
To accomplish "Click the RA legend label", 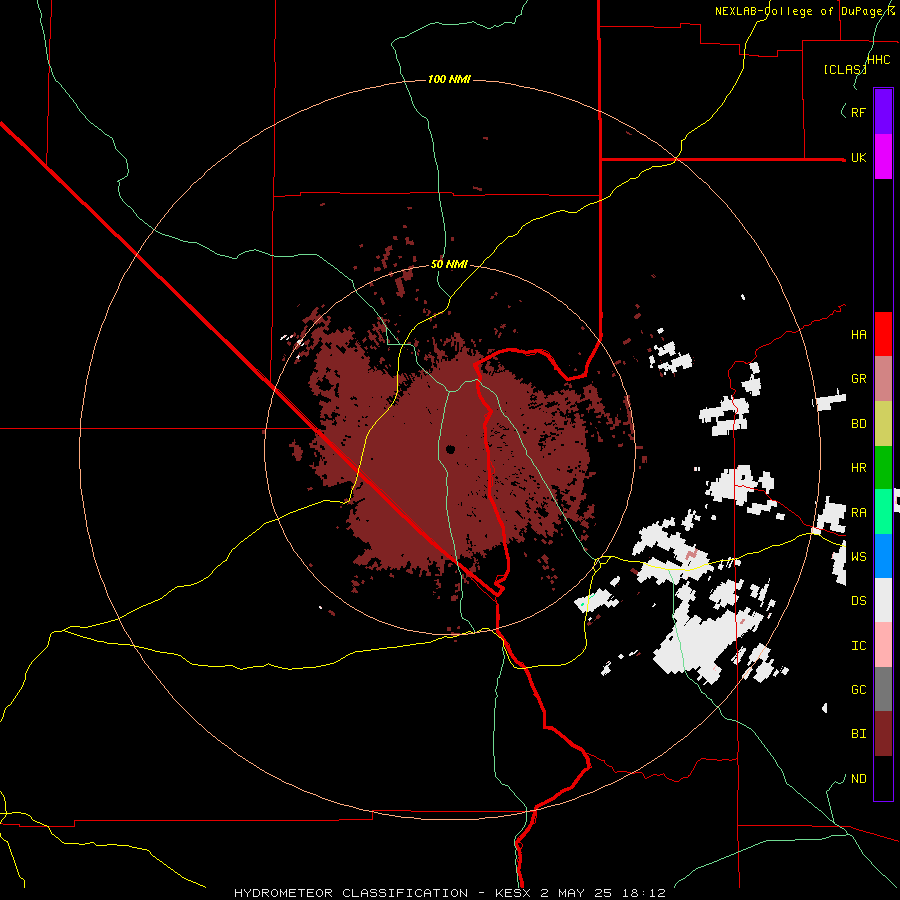I will point(858,513).
